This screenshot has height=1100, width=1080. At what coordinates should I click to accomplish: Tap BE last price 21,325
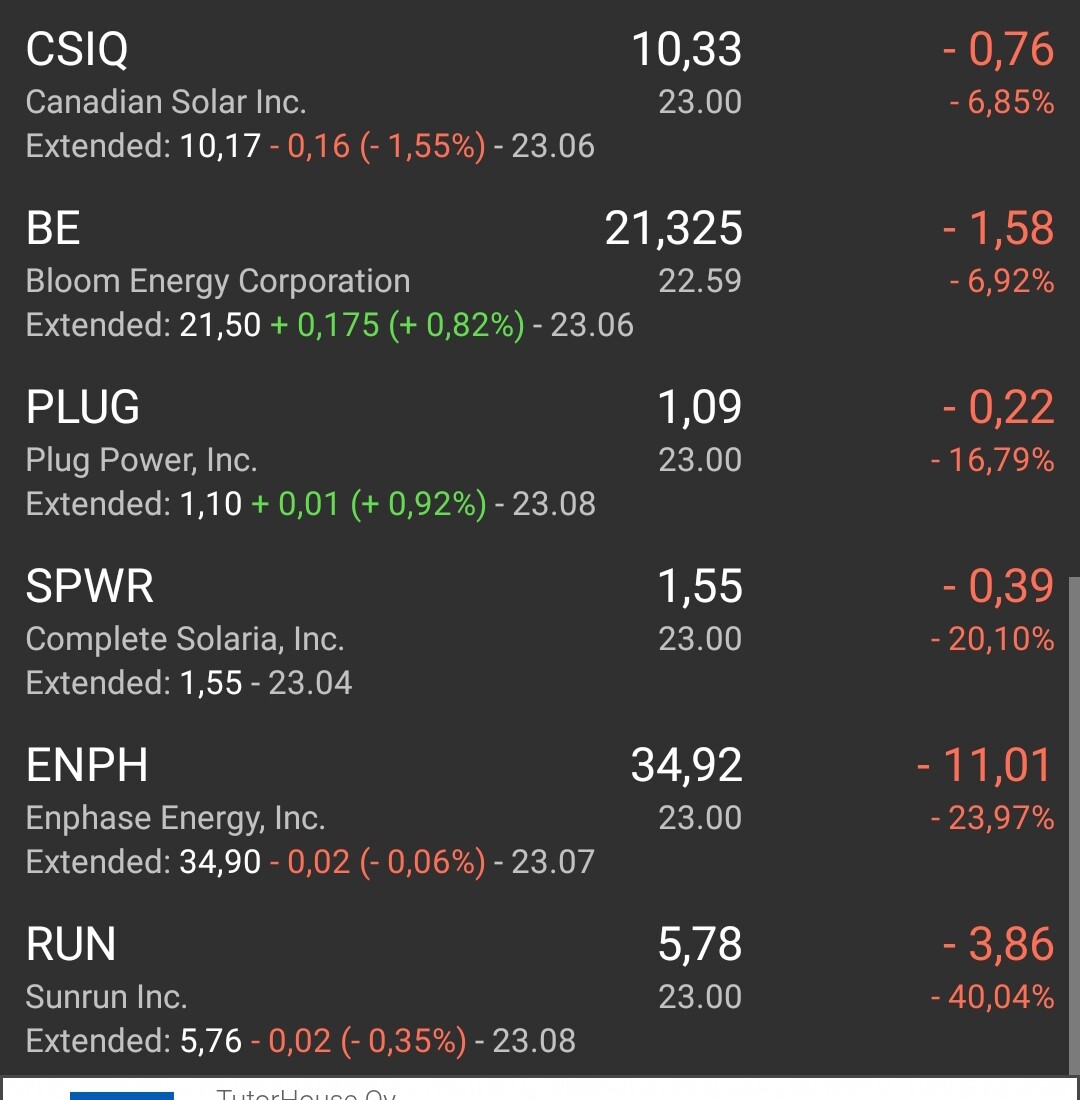(x=673, y=229)
